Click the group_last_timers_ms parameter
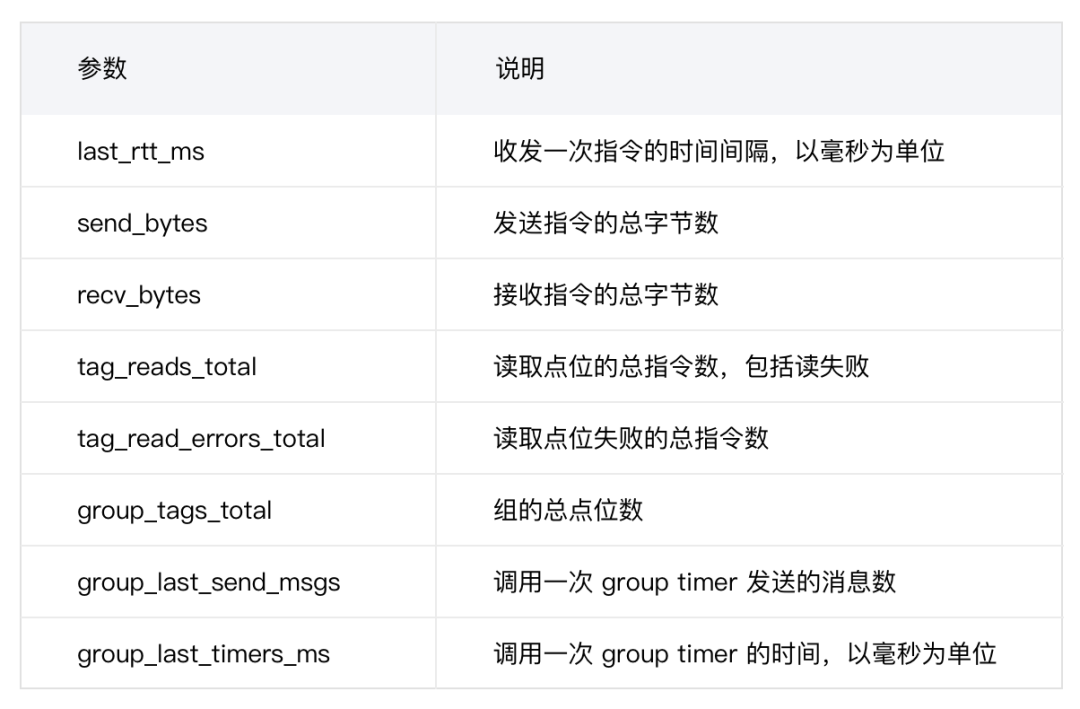Screen dimensions: 1080x709 pos(203,654)
